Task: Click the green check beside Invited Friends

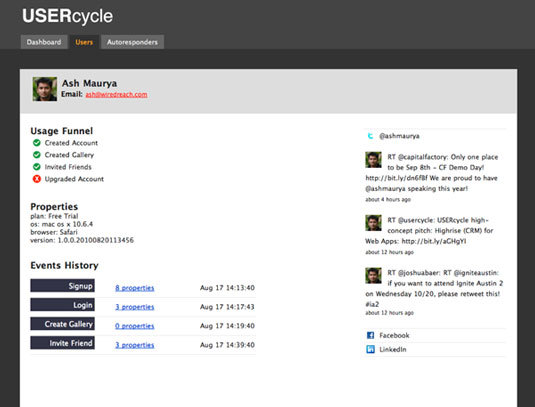Action: click(37, 167)
